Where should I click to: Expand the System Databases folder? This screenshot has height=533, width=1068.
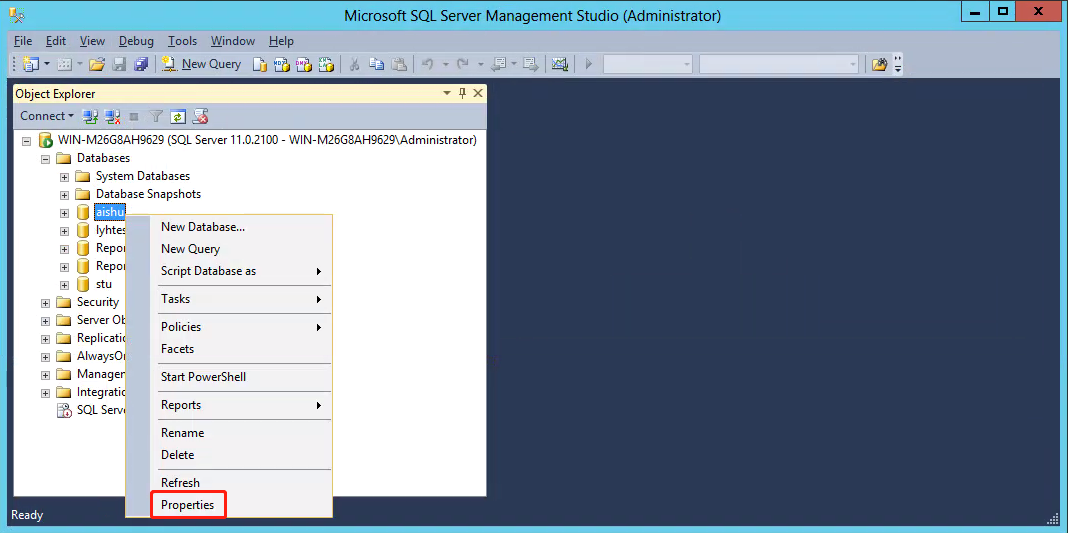[x=65, y=177]
